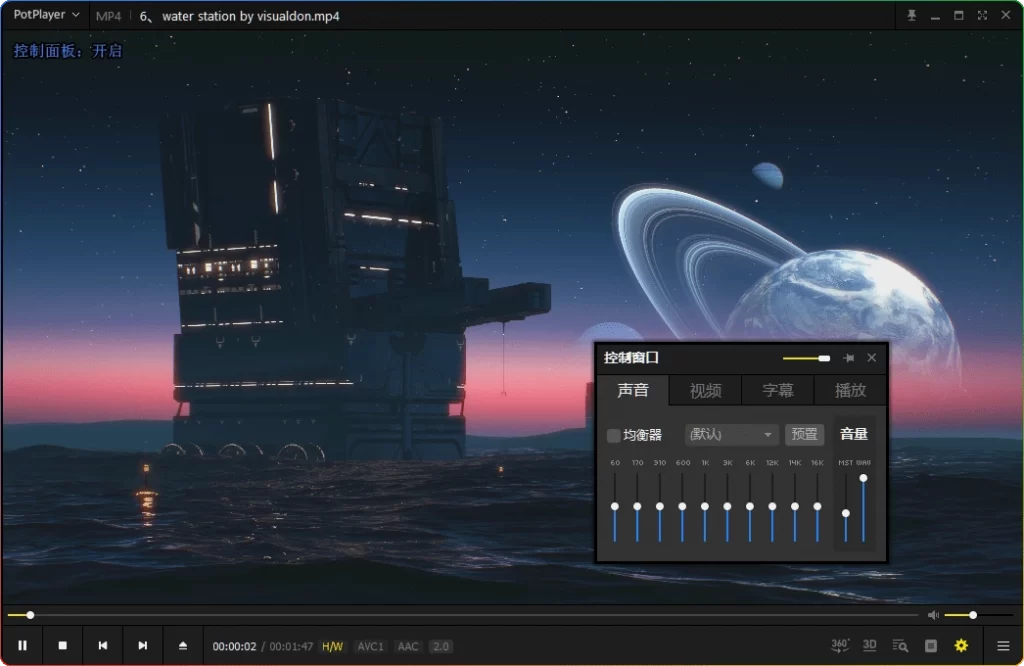Enable the 均衡器 equalizer checkbox
Viewport: 1024px width, 666px height.
click(x=614, y=435)
